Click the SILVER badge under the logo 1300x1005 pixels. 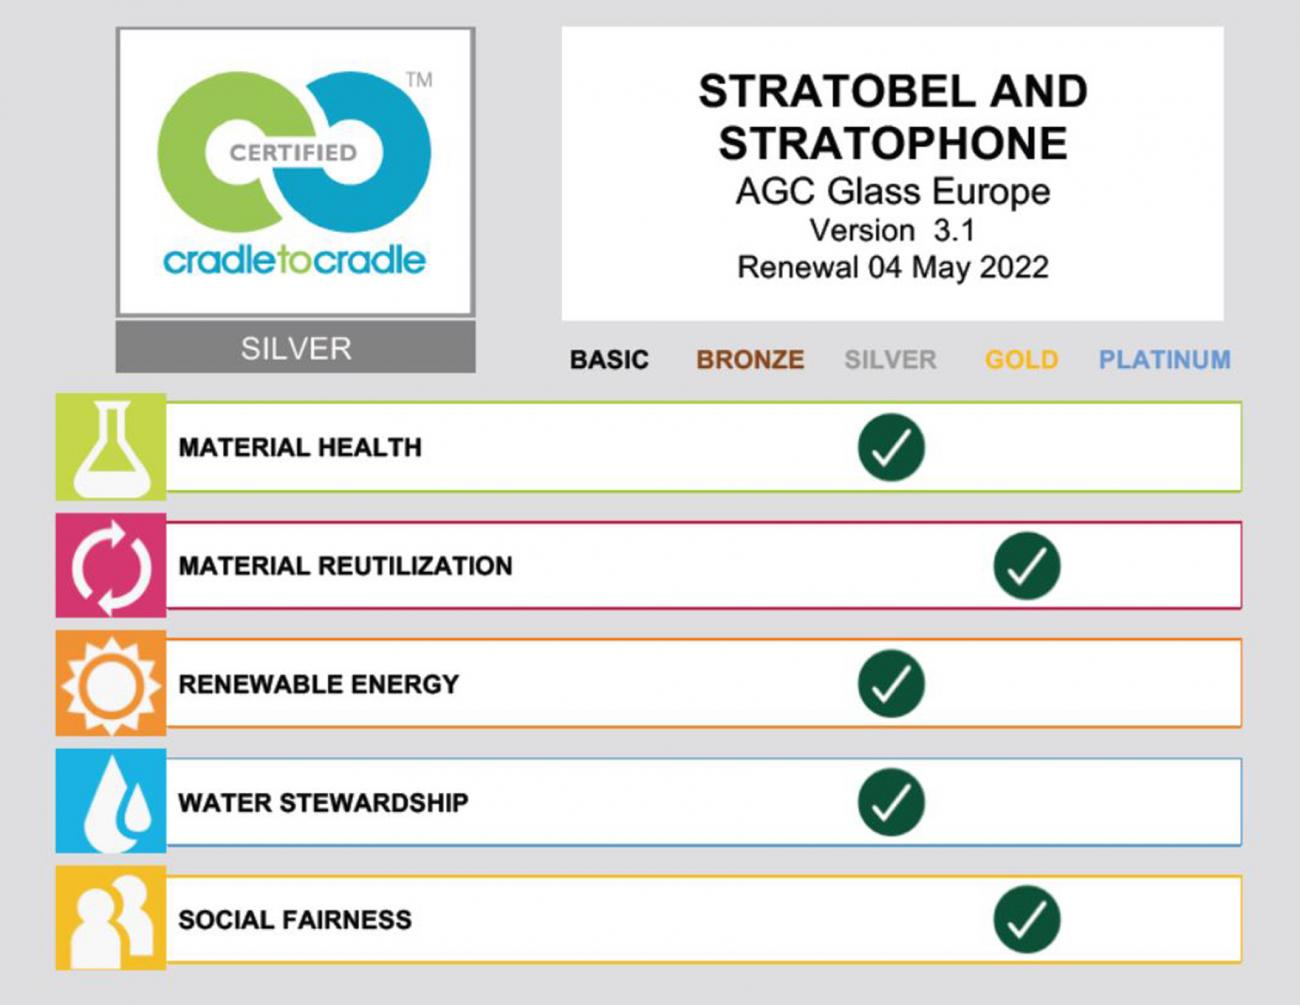pyautogui.click(x=295, y=348)
